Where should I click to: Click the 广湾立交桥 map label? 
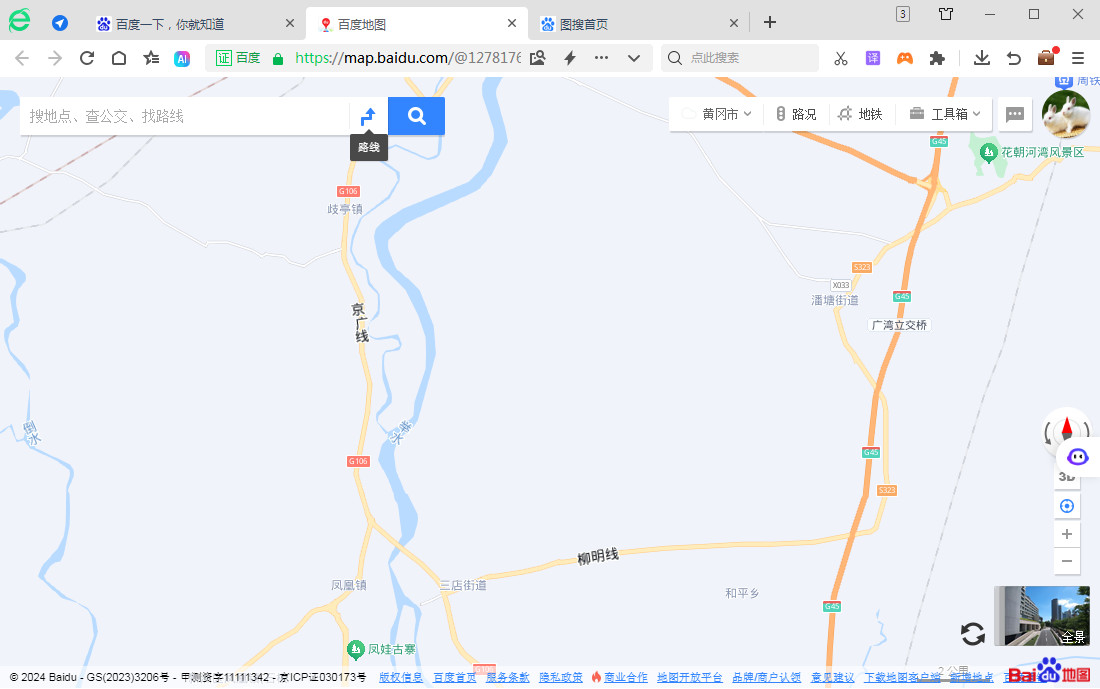(899, 325)
